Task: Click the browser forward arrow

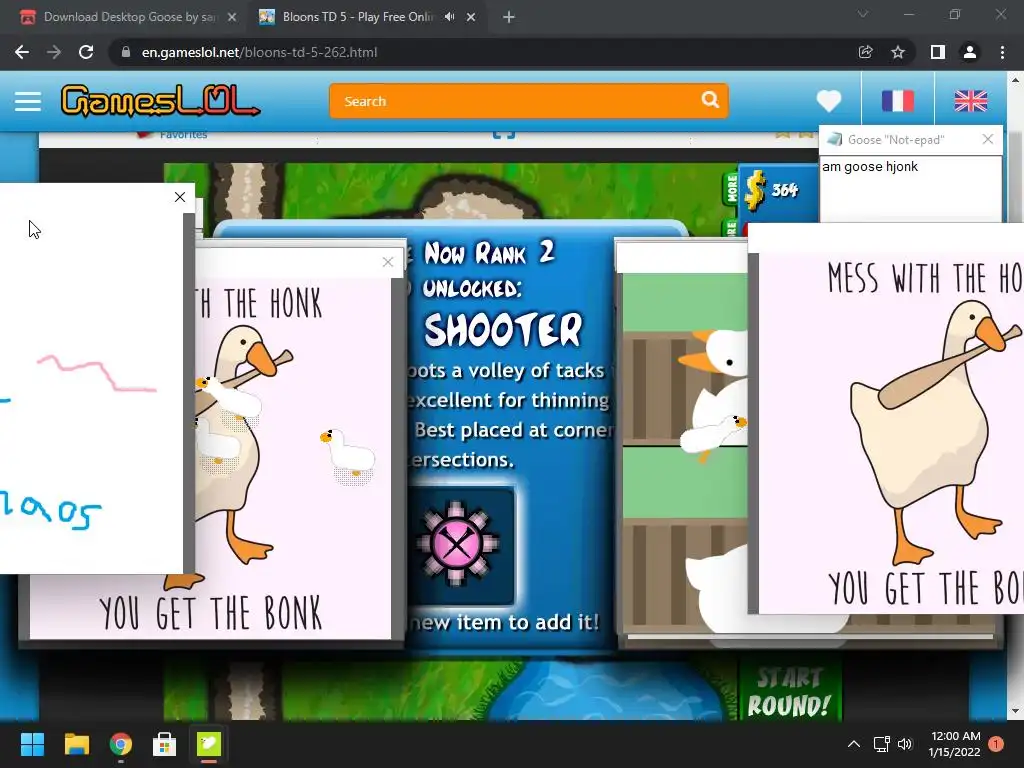Action: pos(54,52)
